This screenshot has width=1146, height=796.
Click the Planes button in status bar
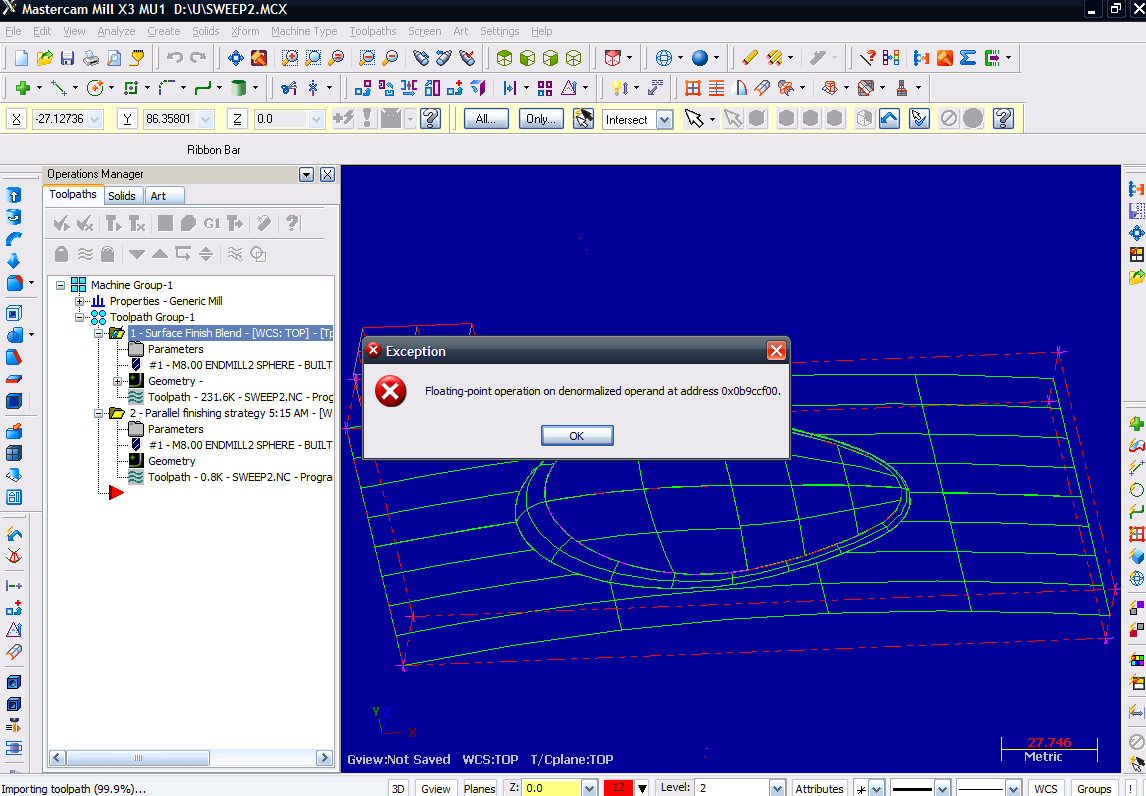479,788
